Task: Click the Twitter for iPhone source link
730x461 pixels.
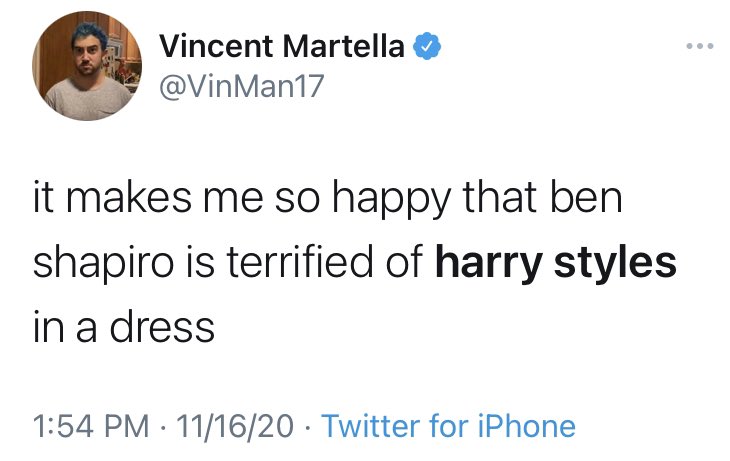Action: click(450, 427)
